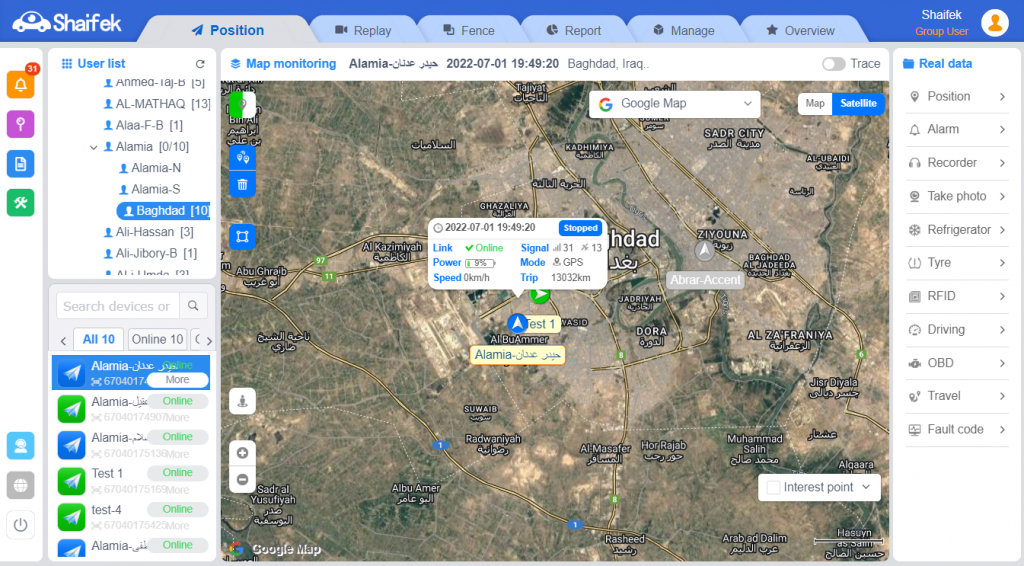
Task: Toggle the Trace switch
Action: pyautogui.click(x=833, y=64)
